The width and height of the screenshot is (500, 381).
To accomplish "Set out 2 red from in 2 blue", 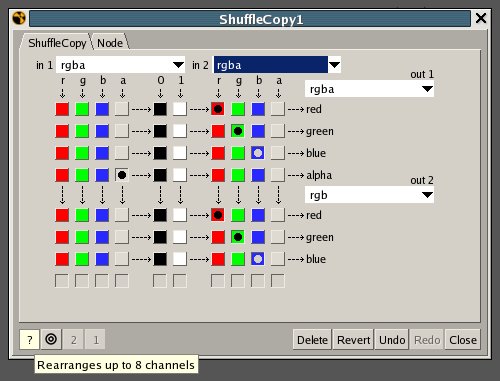I will pyautogui.click(x=258, y=215).
